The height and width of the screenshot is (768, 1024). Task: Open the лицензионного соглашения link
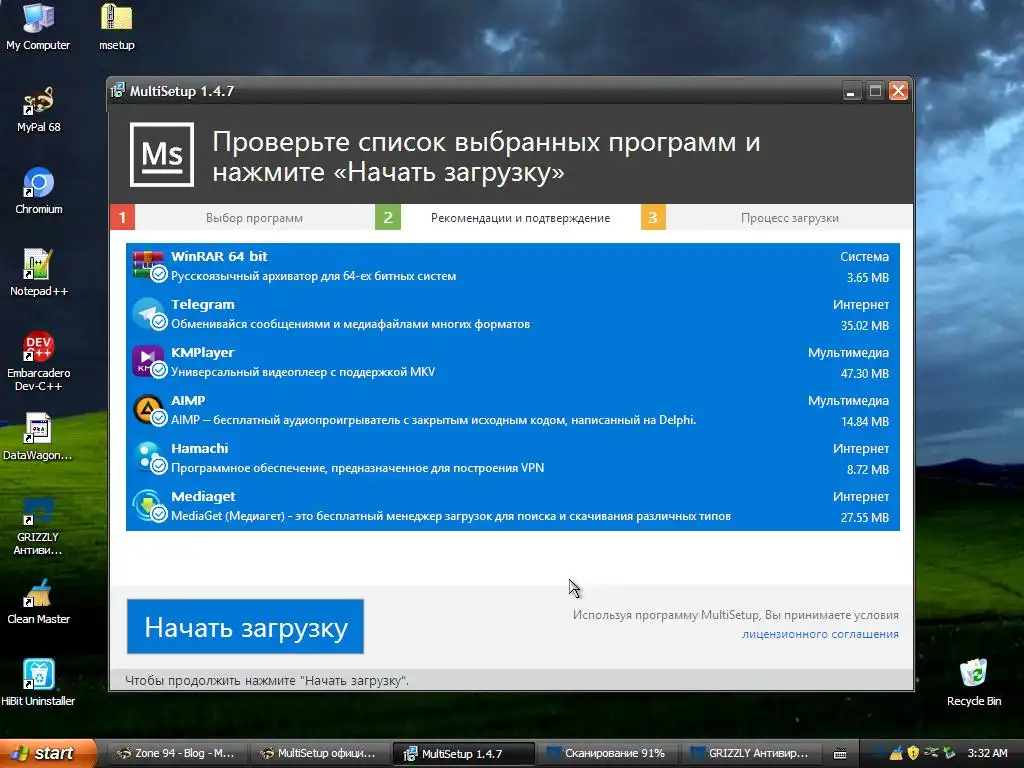pos(820,634)
